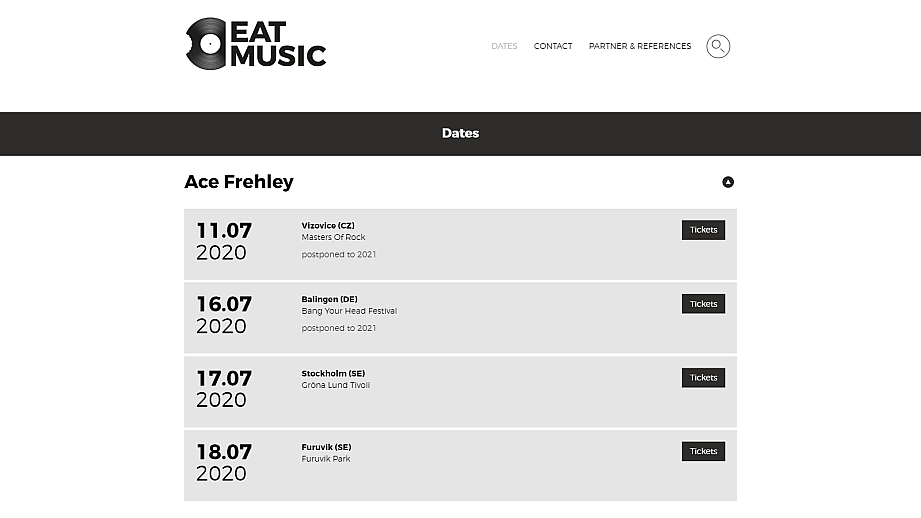Get tickets for Furuvik Park show
The image size is (921, 518).
point(703,452)
